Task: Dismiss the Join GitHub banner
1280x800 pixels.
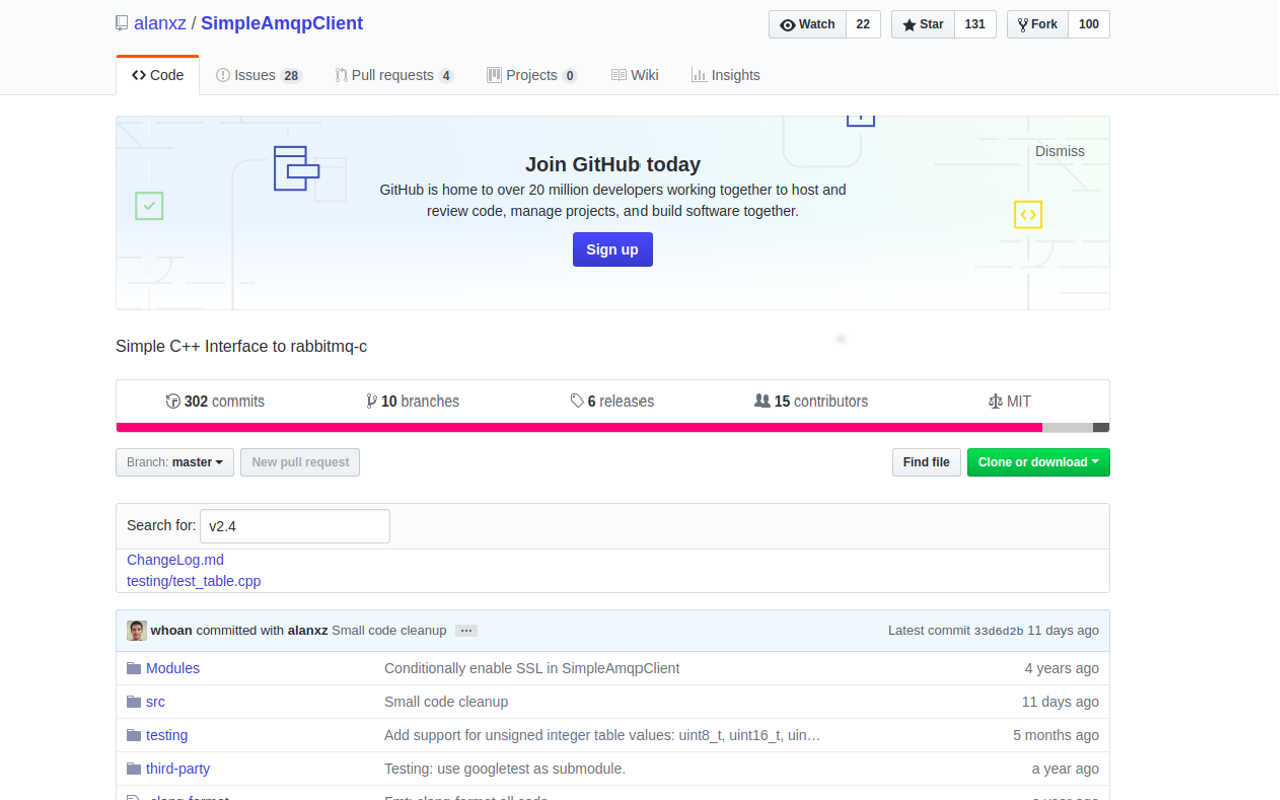Action: pyautogui.click(x=1060, y=151)
